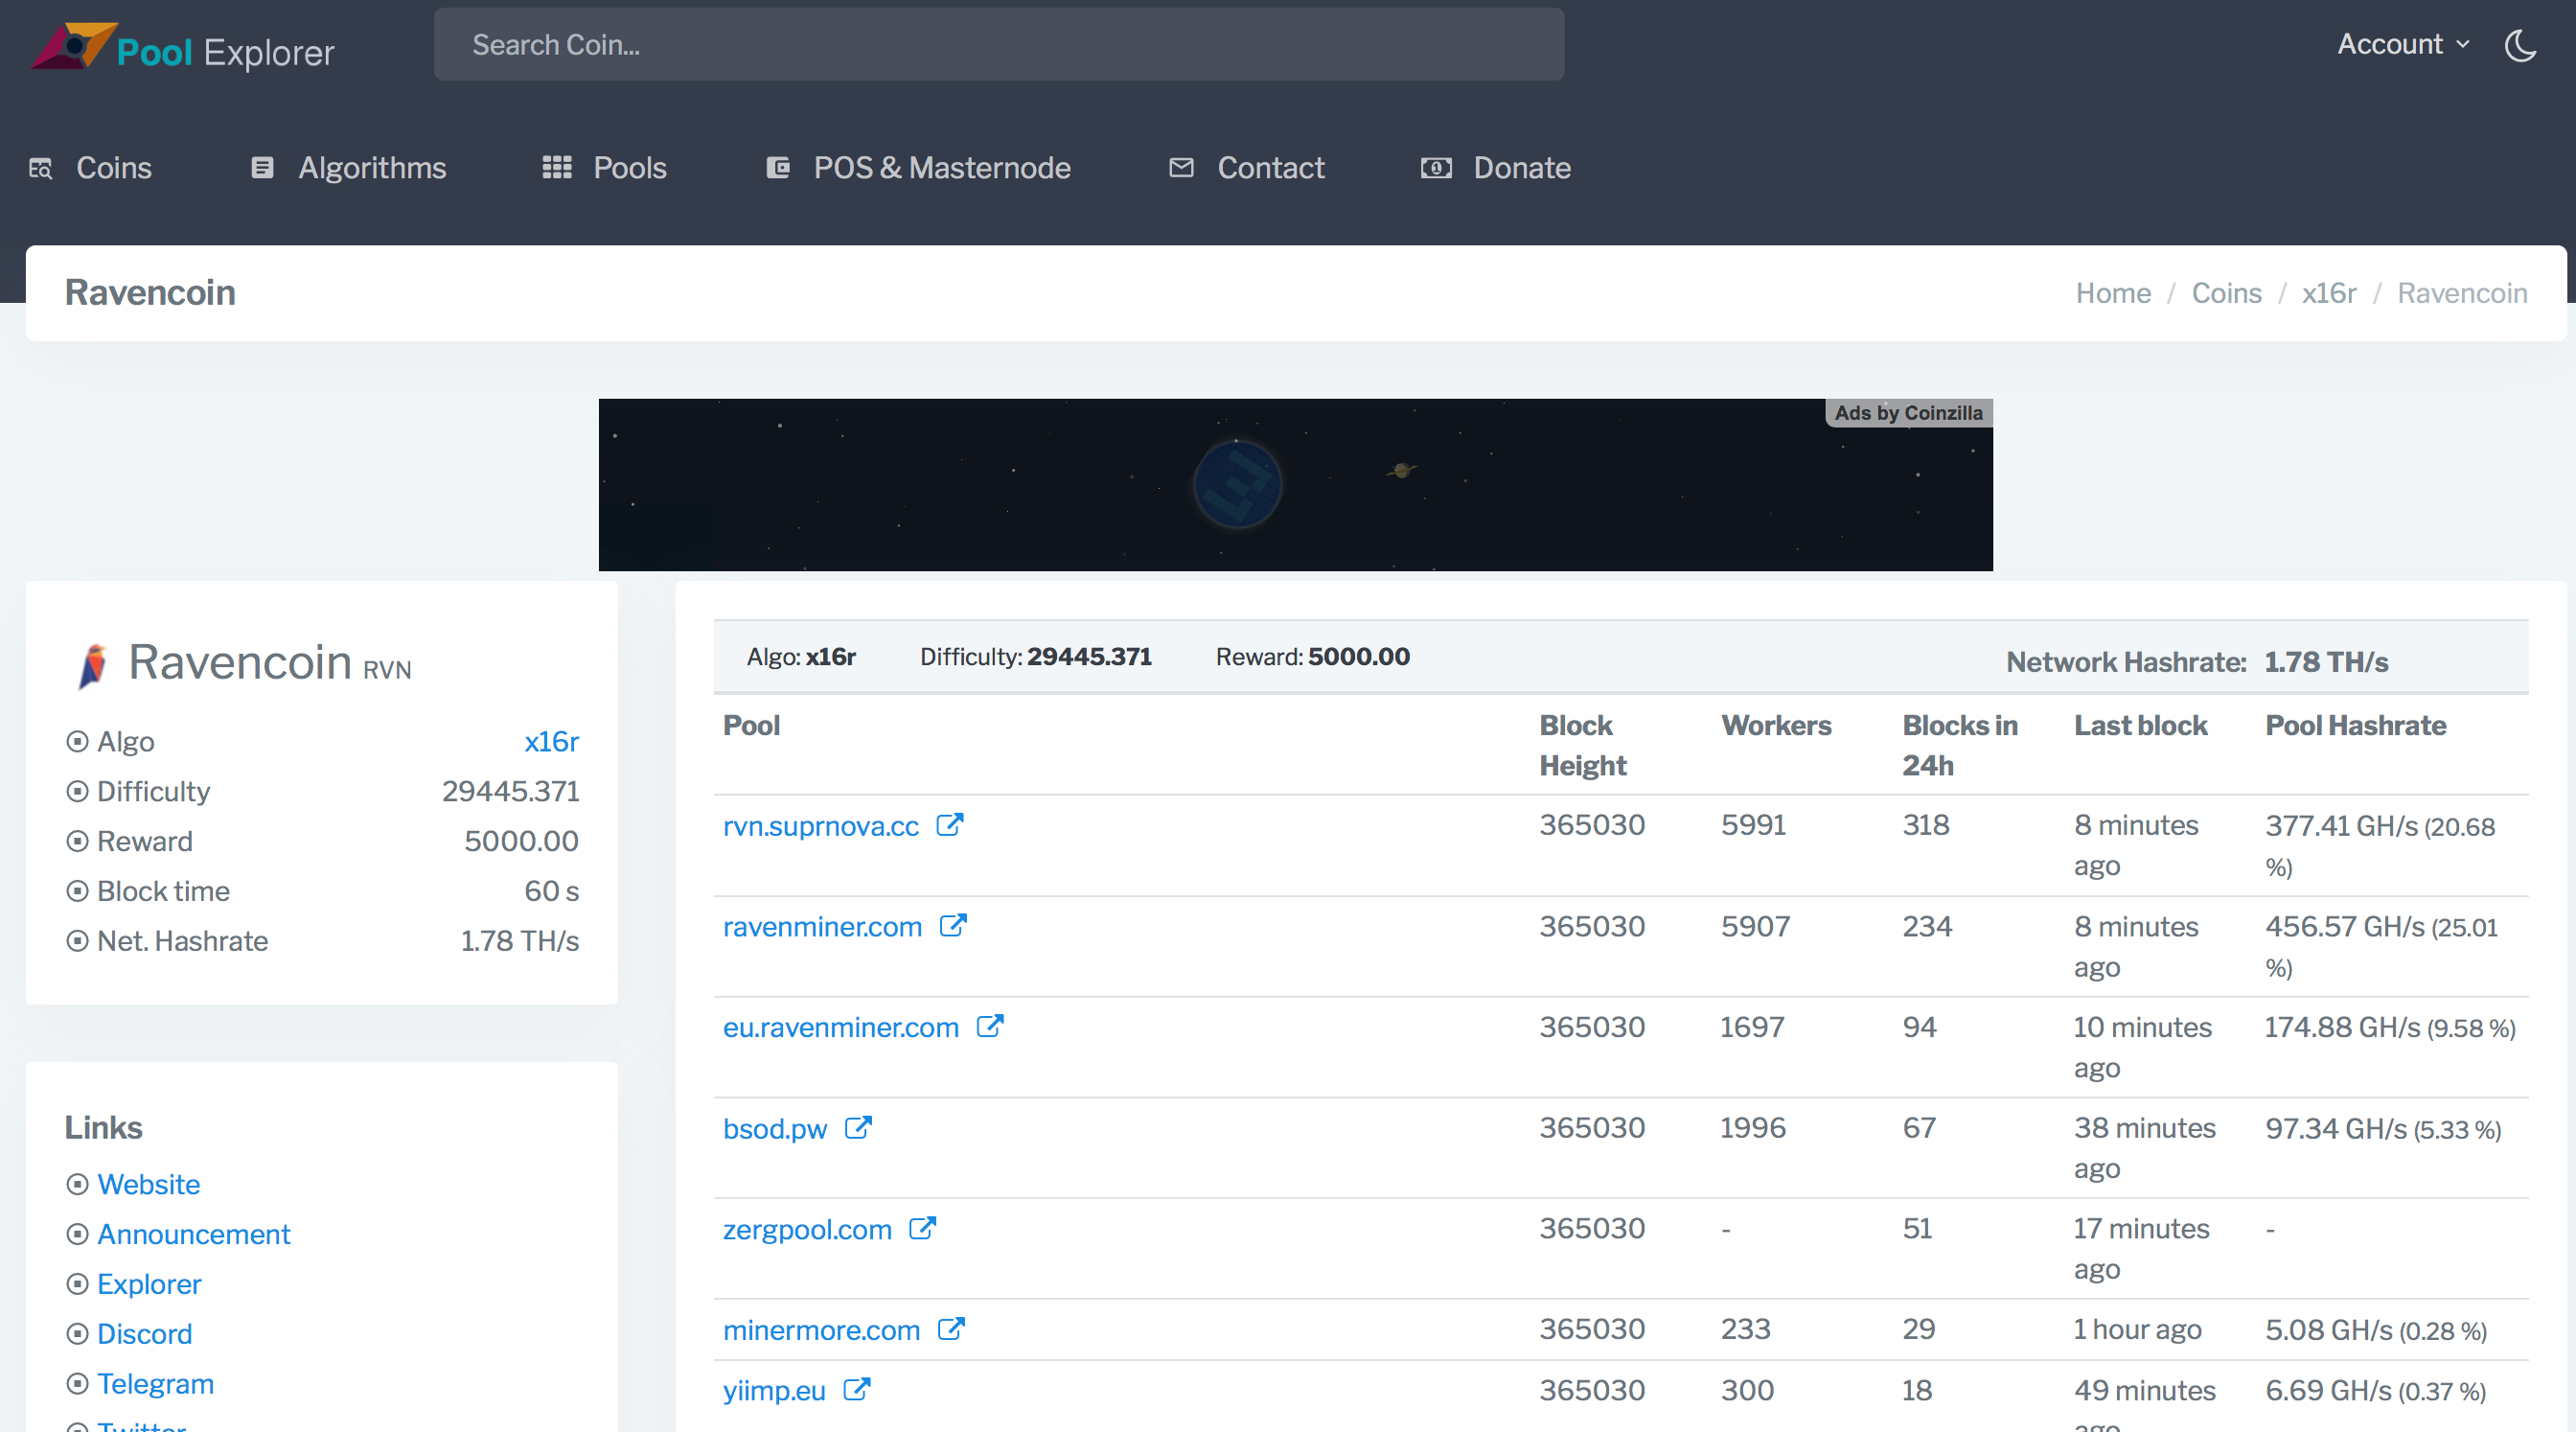The image size is (2576, 1432).
Task: Open the Explorer link
Action: tap(149, 1284)
